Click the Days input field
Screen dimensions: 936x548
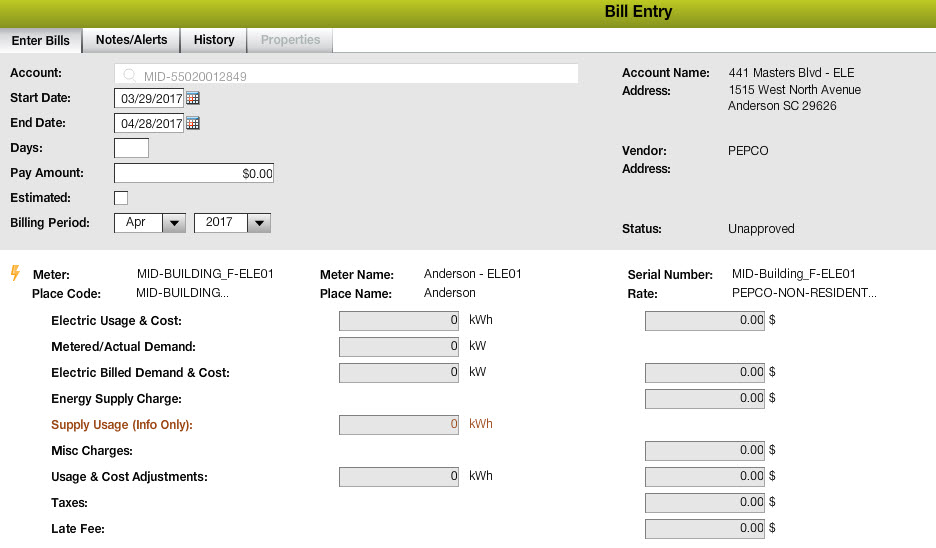132,148
